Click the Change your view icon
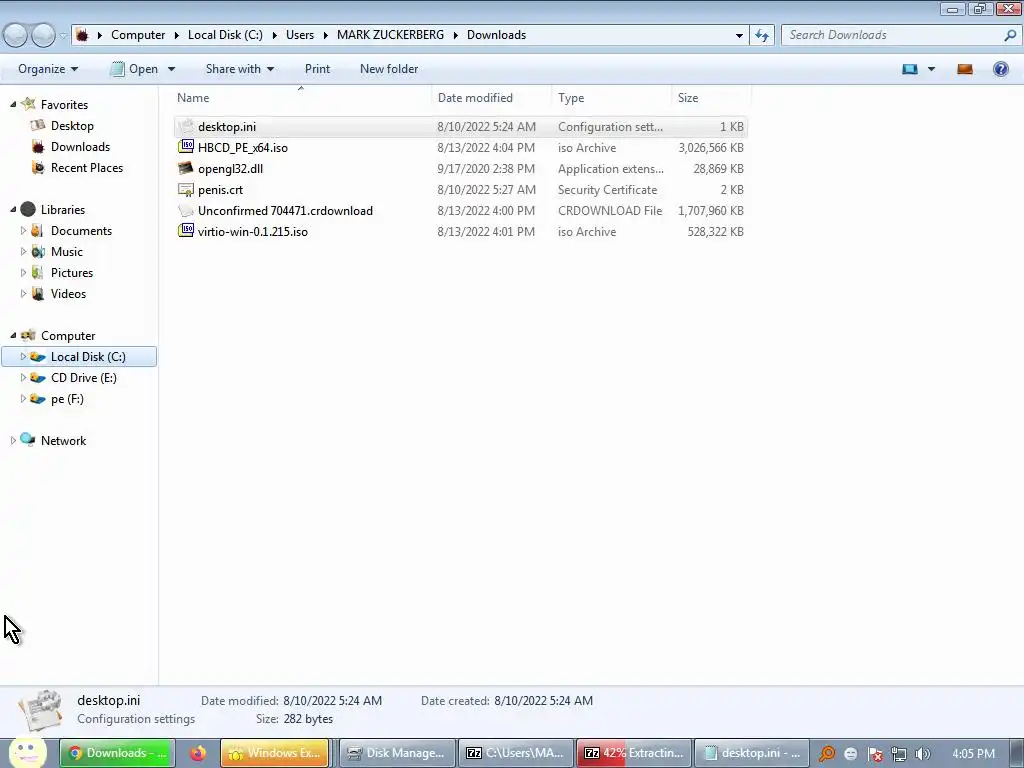Viewport: 1024px width, 768px height. (x=910, y=69)
